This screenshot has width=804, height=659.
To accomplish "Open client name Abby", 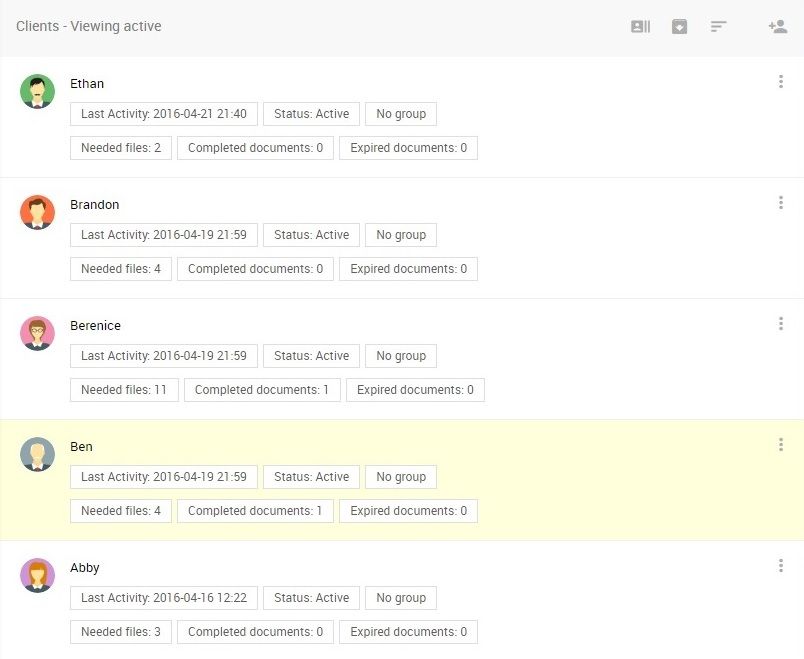I will pyautogui.click(x=85, y=568).
